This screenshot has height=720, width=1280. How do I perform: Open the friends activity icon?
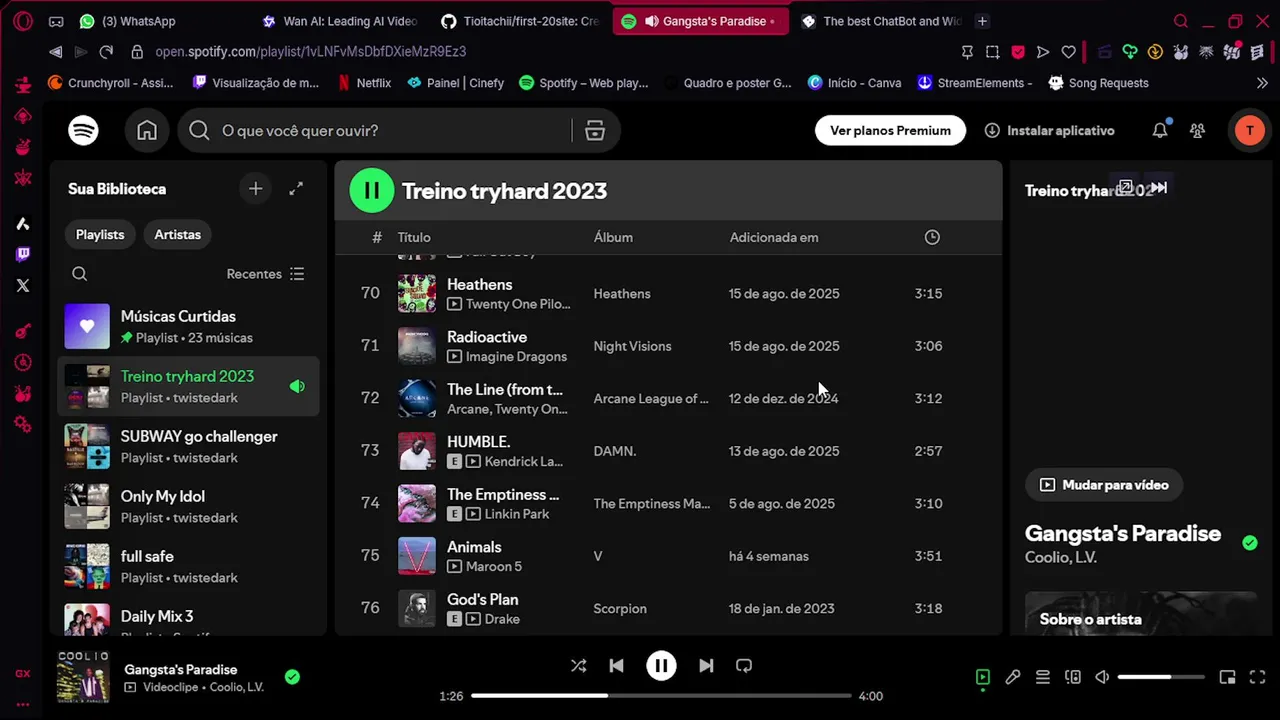1197,130
